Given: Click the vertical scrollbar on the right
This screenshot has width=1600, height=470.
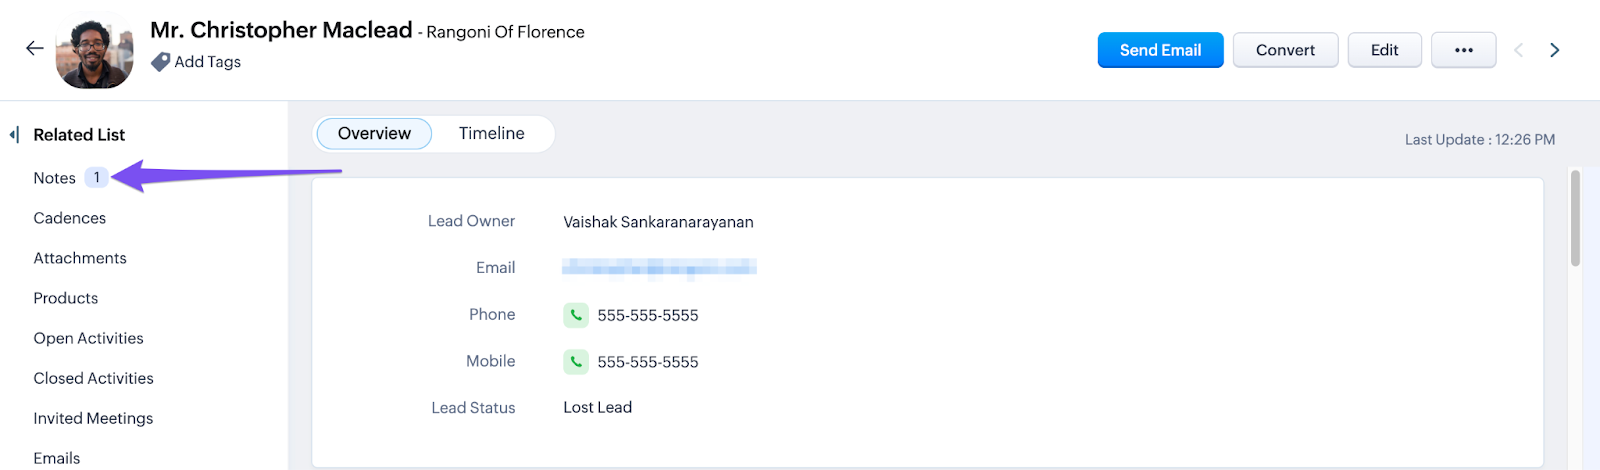Looking at the screenshot, I should point(1575,220).
